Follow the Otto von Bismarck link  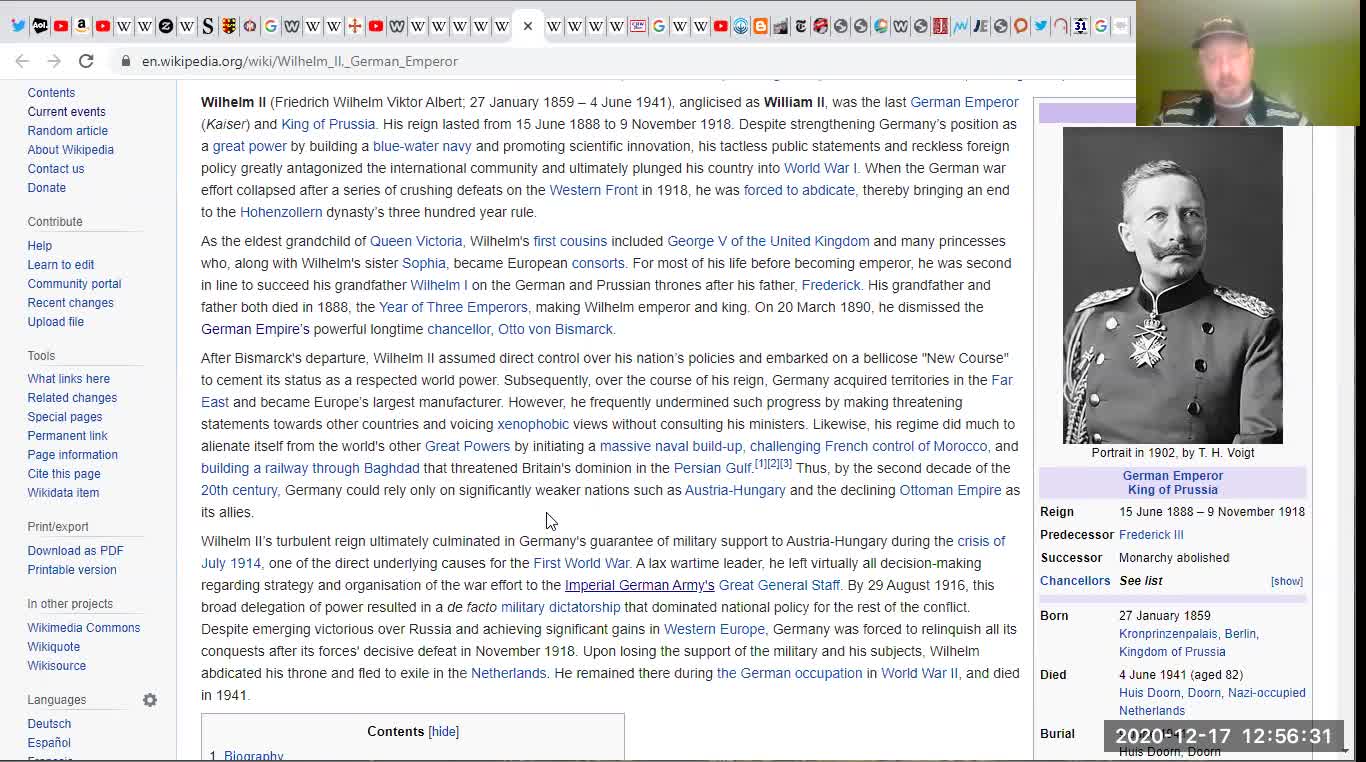(x=555, y=329)
